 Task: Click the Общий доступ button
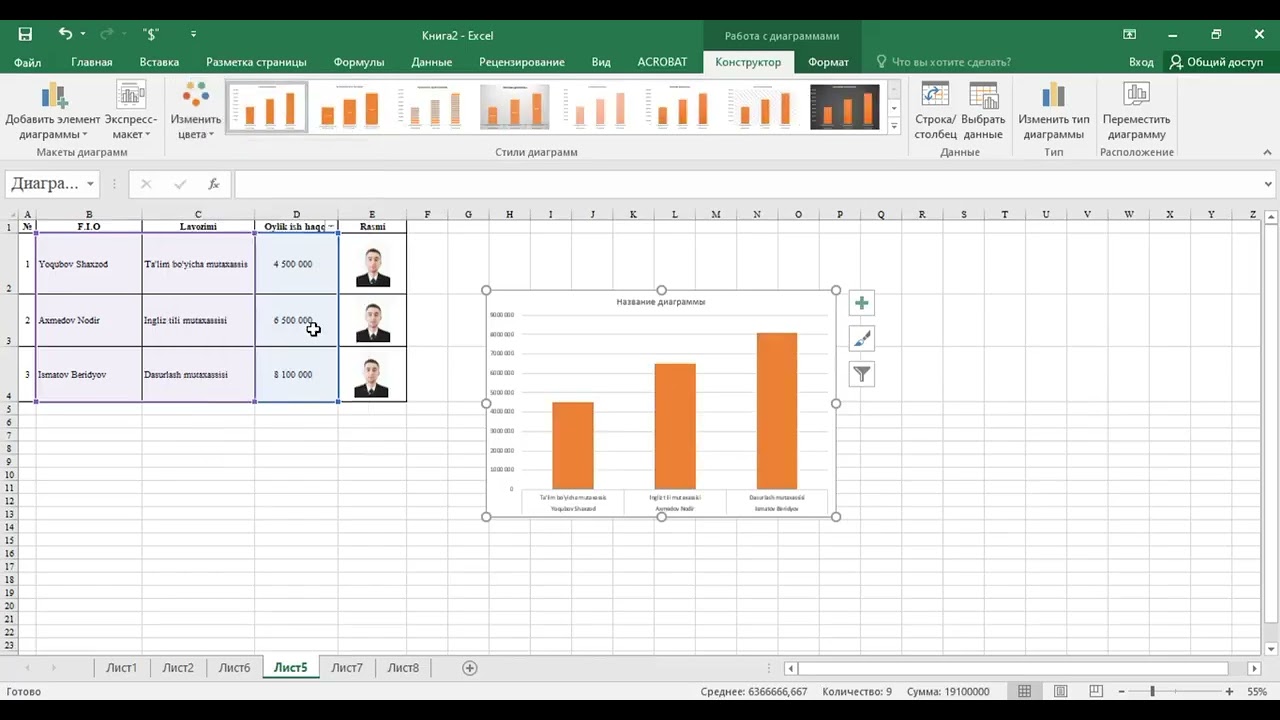coord(1217,62)
